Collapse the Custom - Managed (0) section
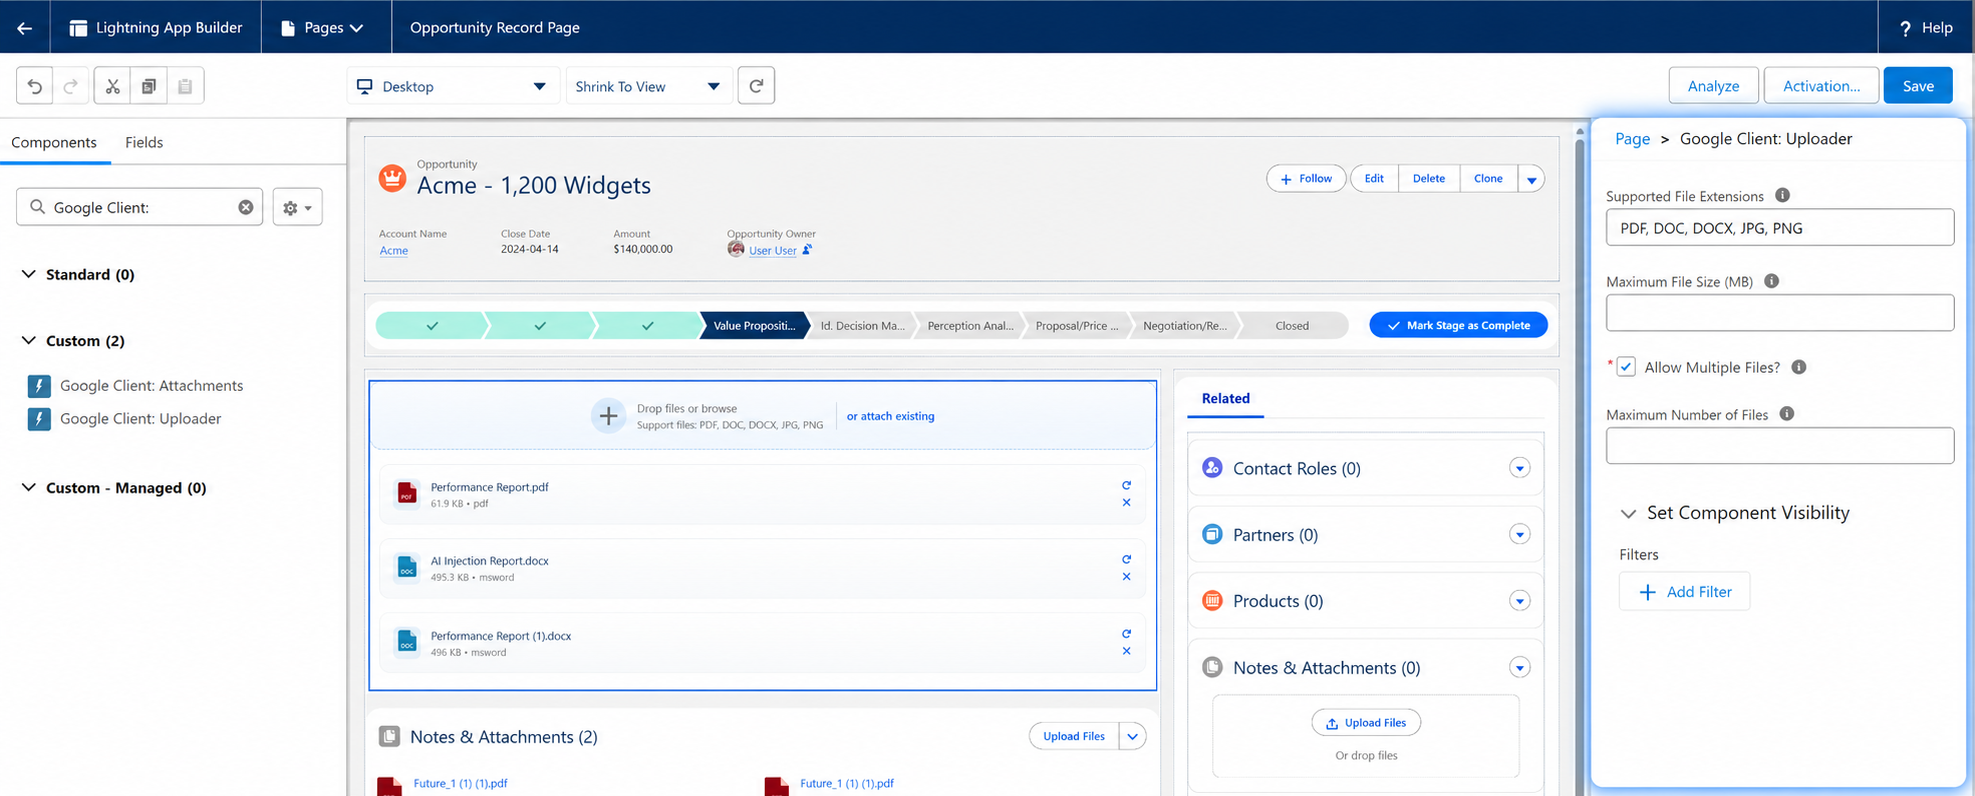The image size is (1975, 796). coord(29,487)
